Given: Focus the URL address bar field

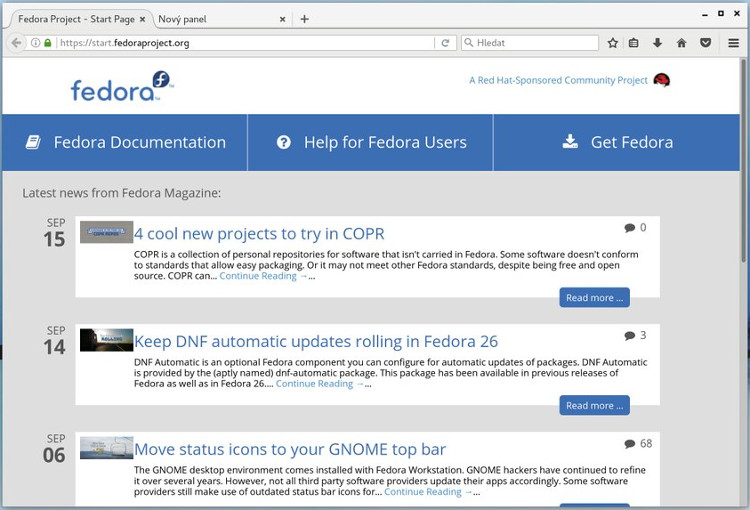Looking at the screenshot, I should click(244, 43).
